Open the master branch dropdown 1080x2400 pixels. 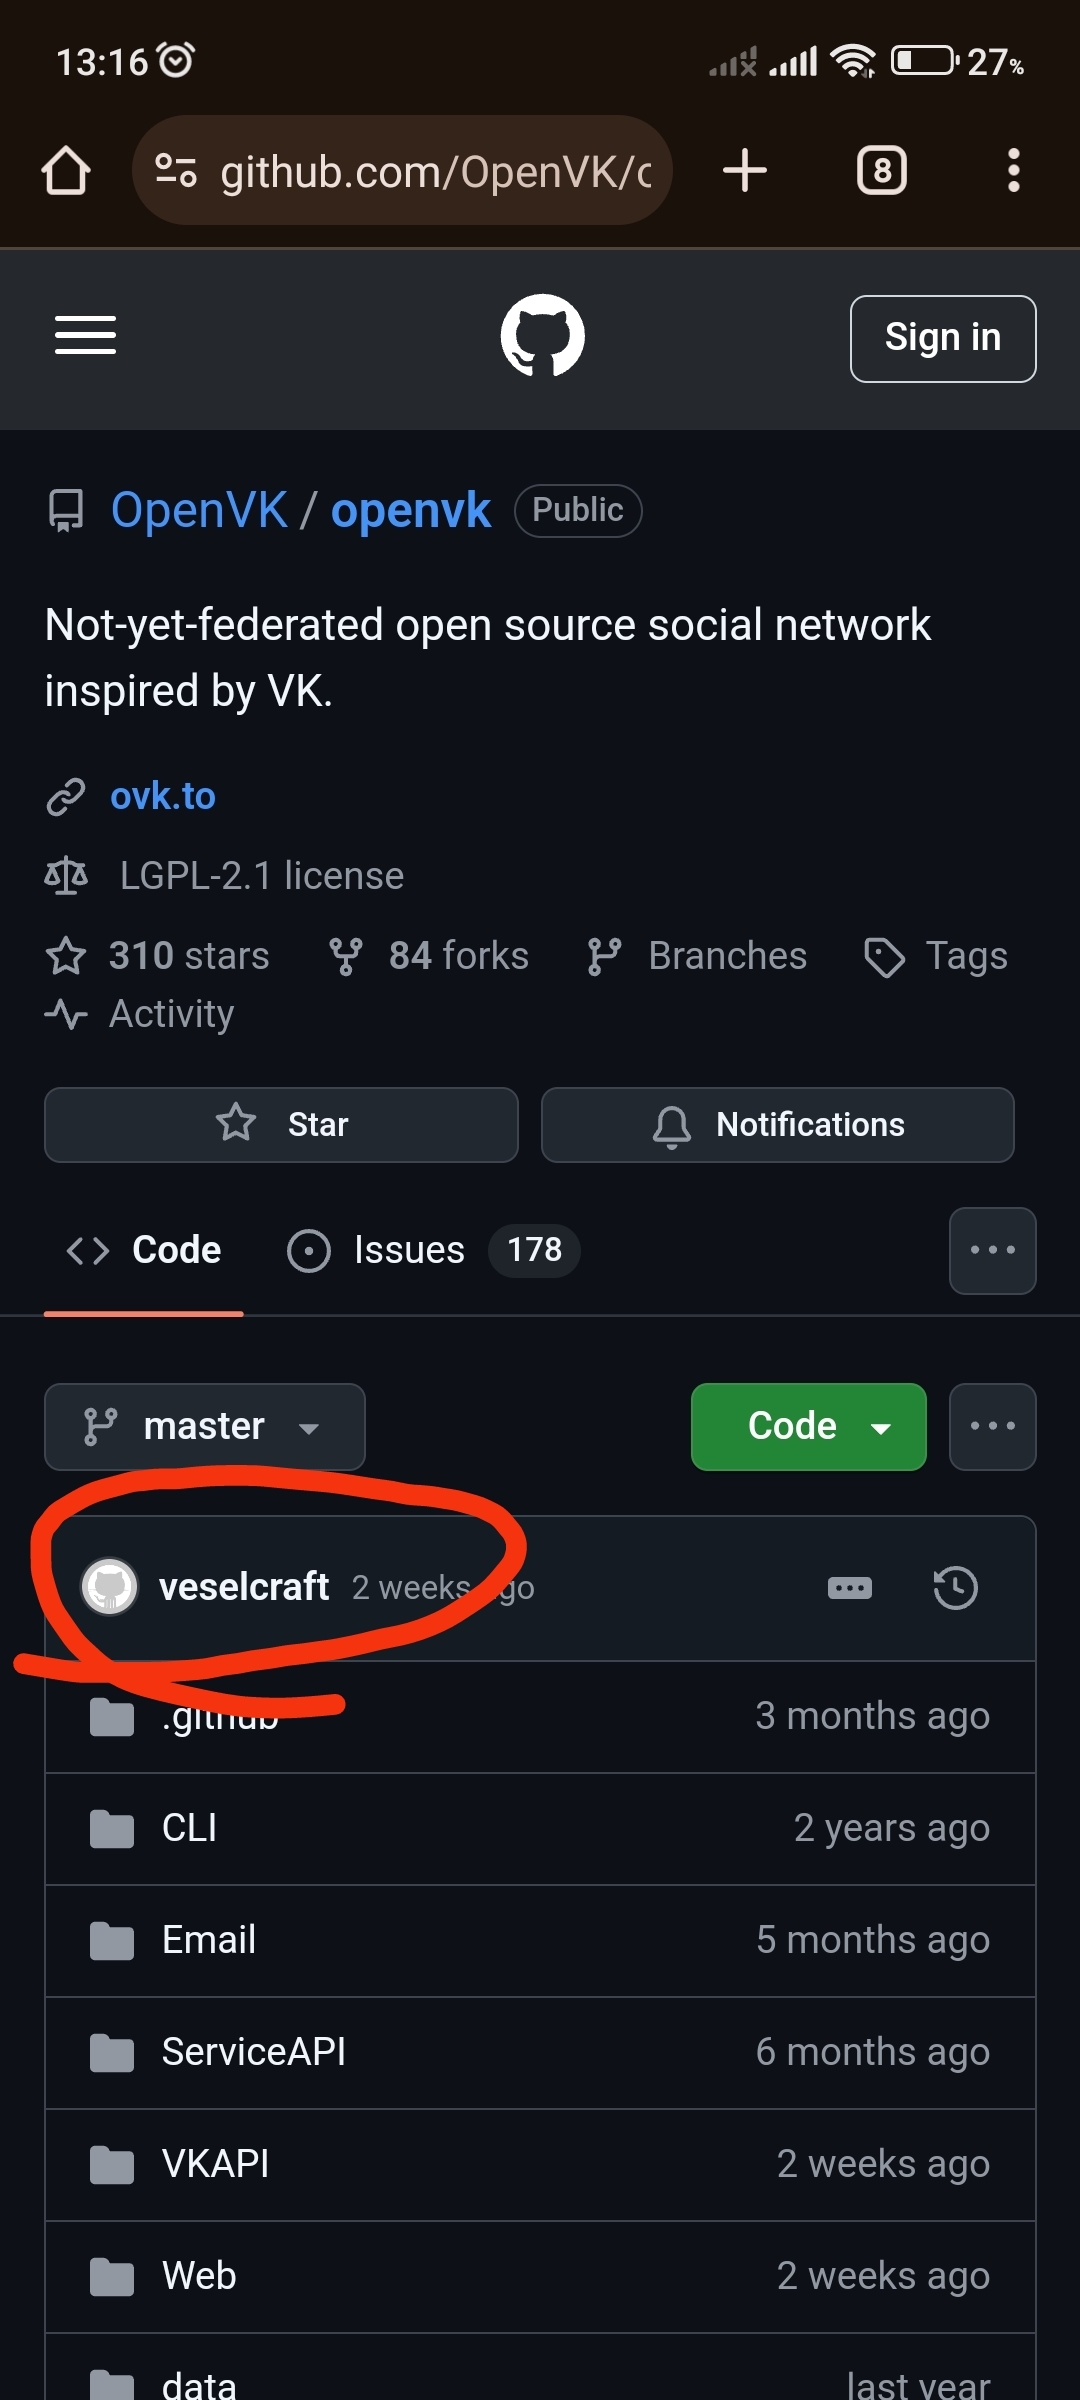click(205, 1427)
